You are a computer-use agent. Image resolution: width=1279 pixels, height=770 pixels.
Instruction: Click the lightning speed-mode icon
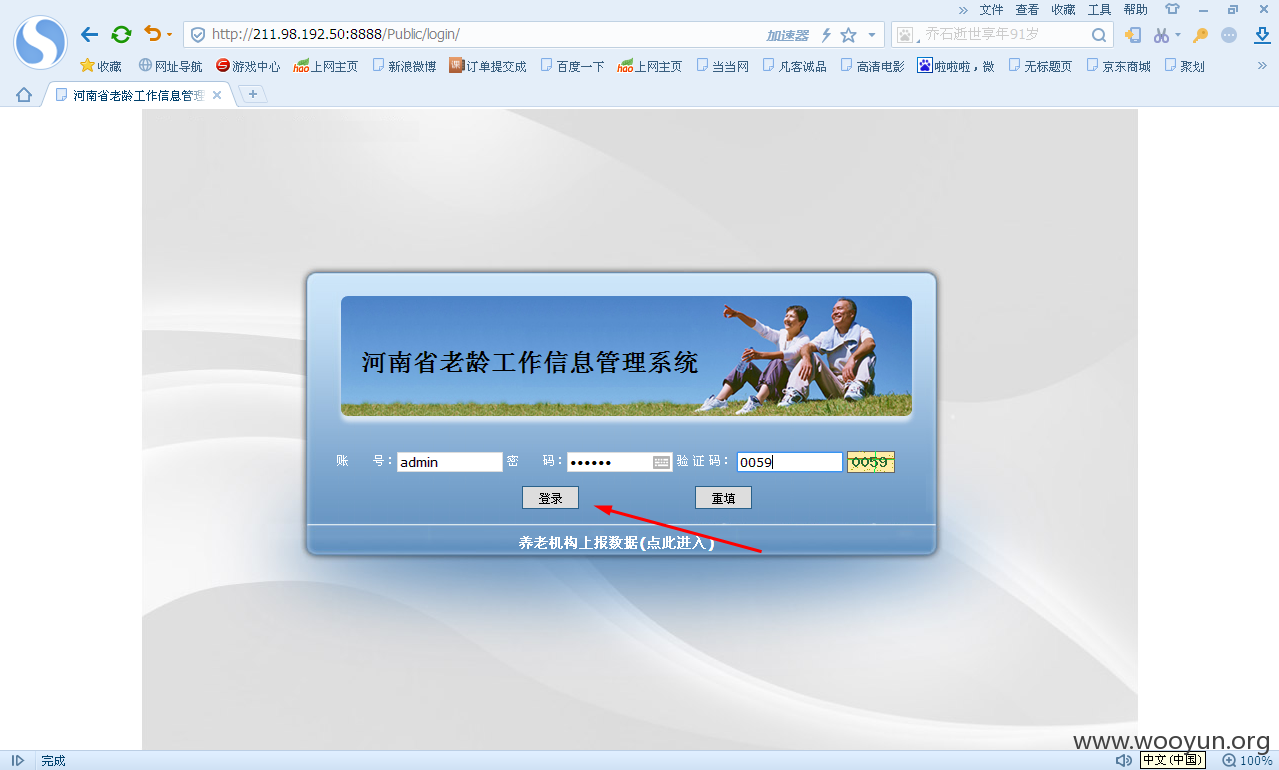pos(826,35)
